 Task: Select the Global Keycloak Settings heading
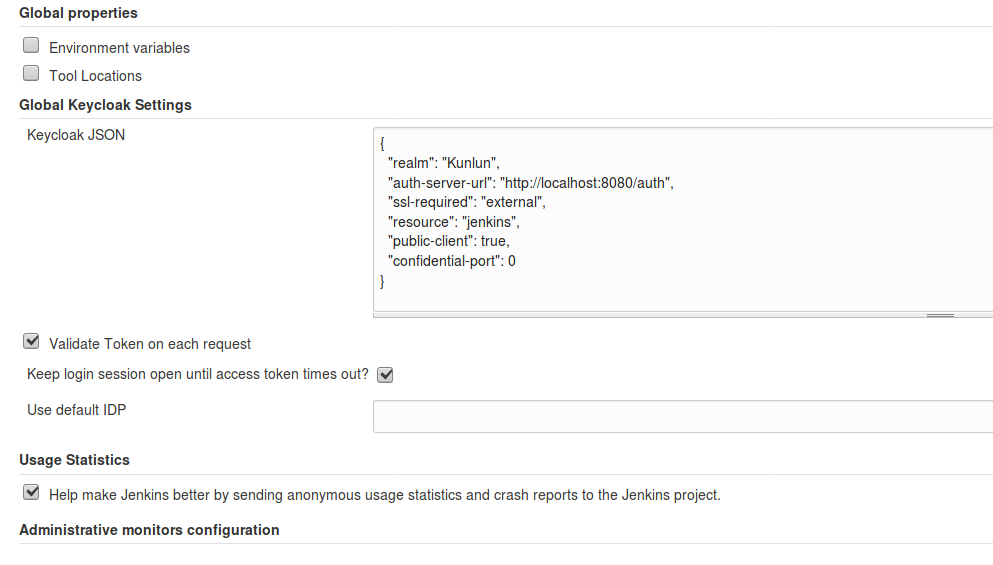(x=105, y=105)
